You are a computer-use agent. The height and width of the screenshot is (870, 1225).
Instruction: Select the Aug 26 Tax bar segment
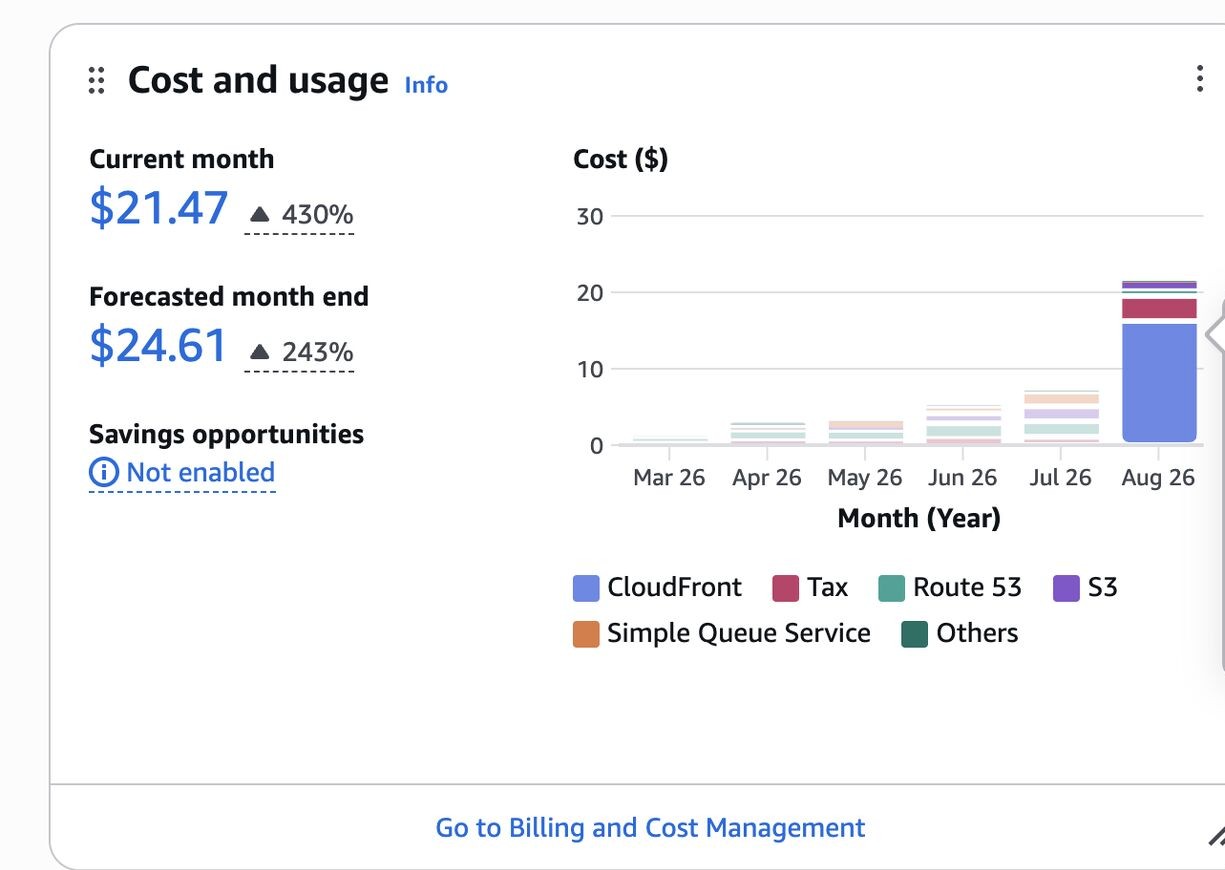point(1159,309)
